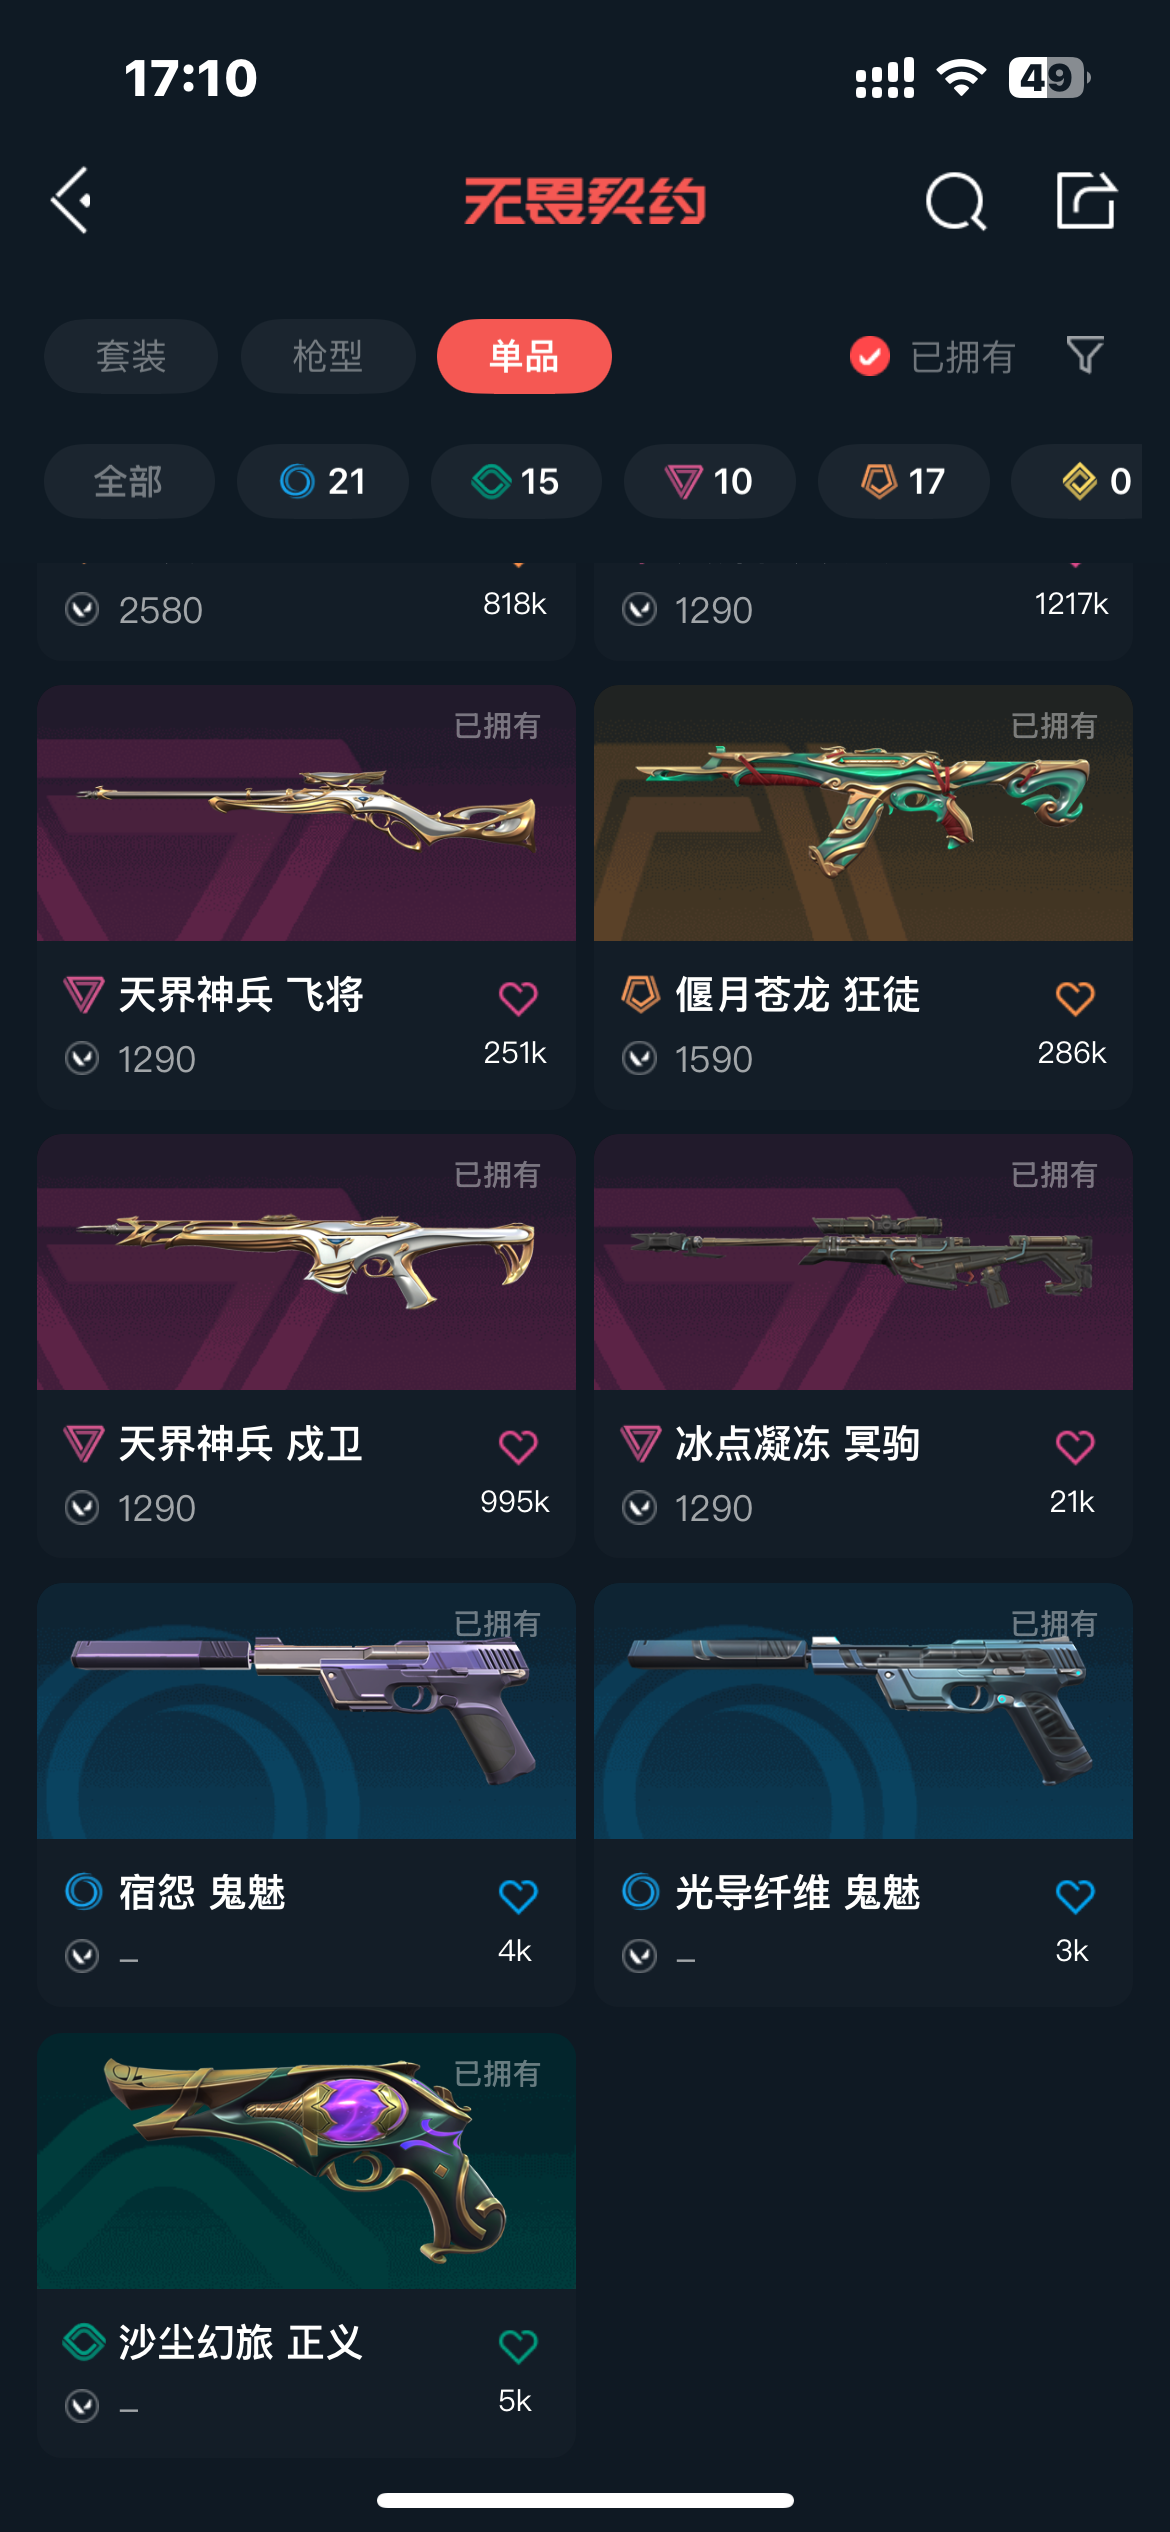The height and width of the screenshot is (2532, 1170).
Task: Like the 天界神兵 飞将 skin heart
Action: click(518, 997)
